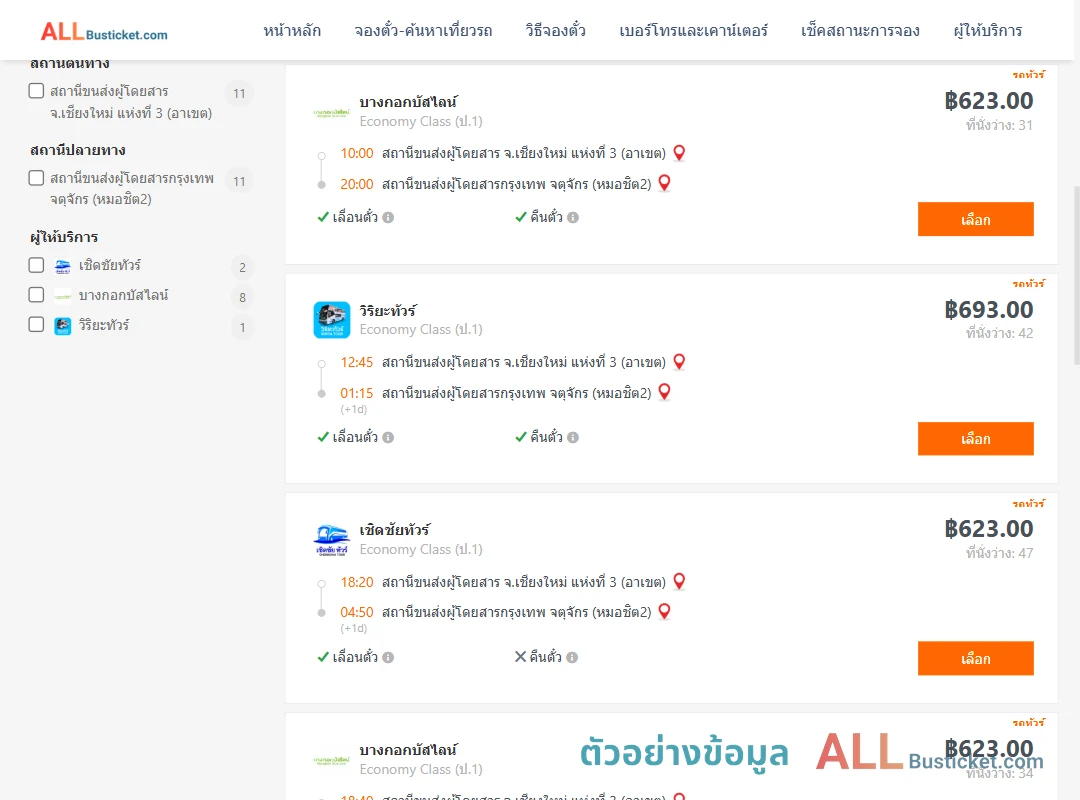This screenshot has height=800, width=1080.
Task: Open จองตั๋ว-ค้นหาเที่ยวรถ menu item
Action: pos(424,31)
